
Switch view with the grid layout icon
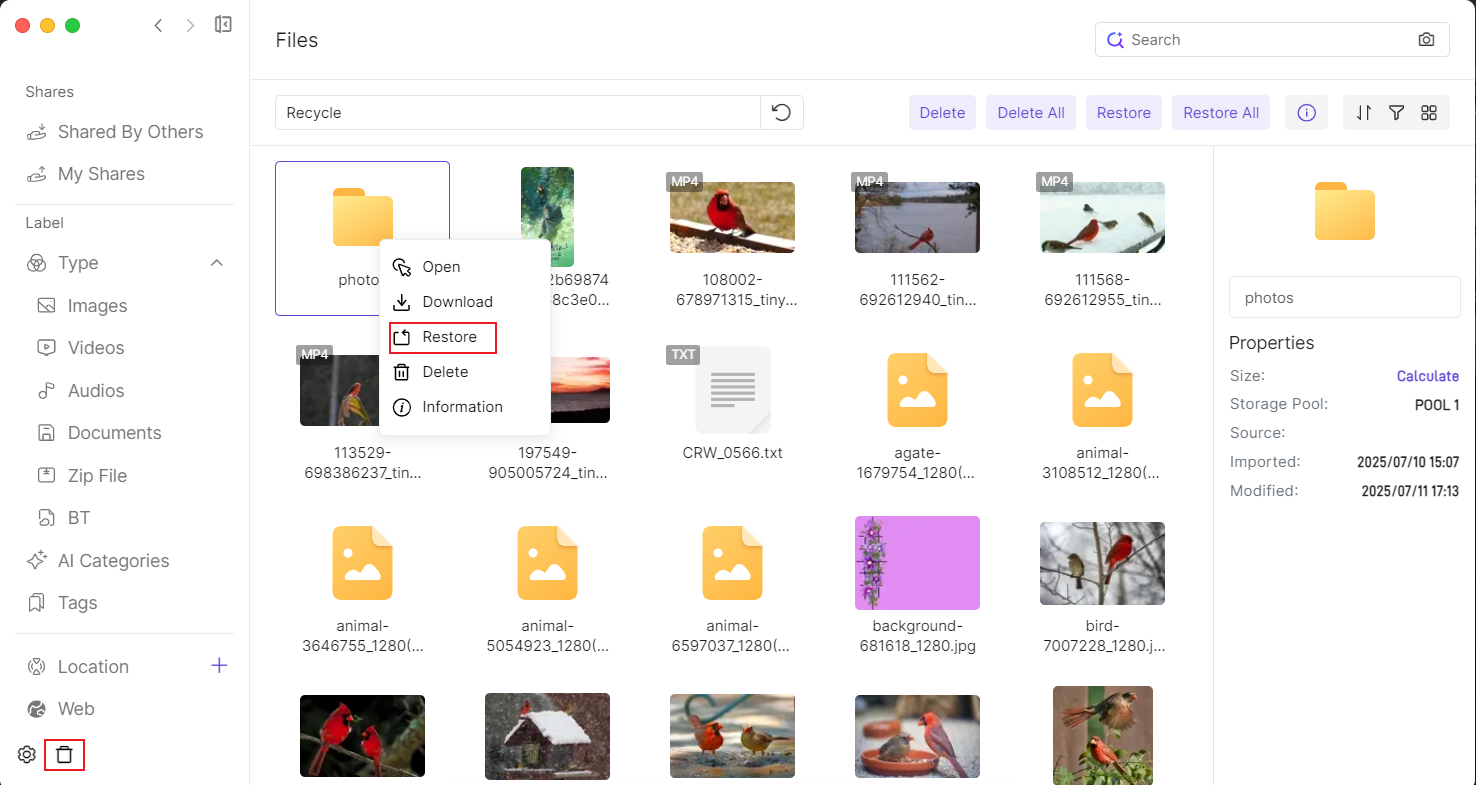[1429, 113]
